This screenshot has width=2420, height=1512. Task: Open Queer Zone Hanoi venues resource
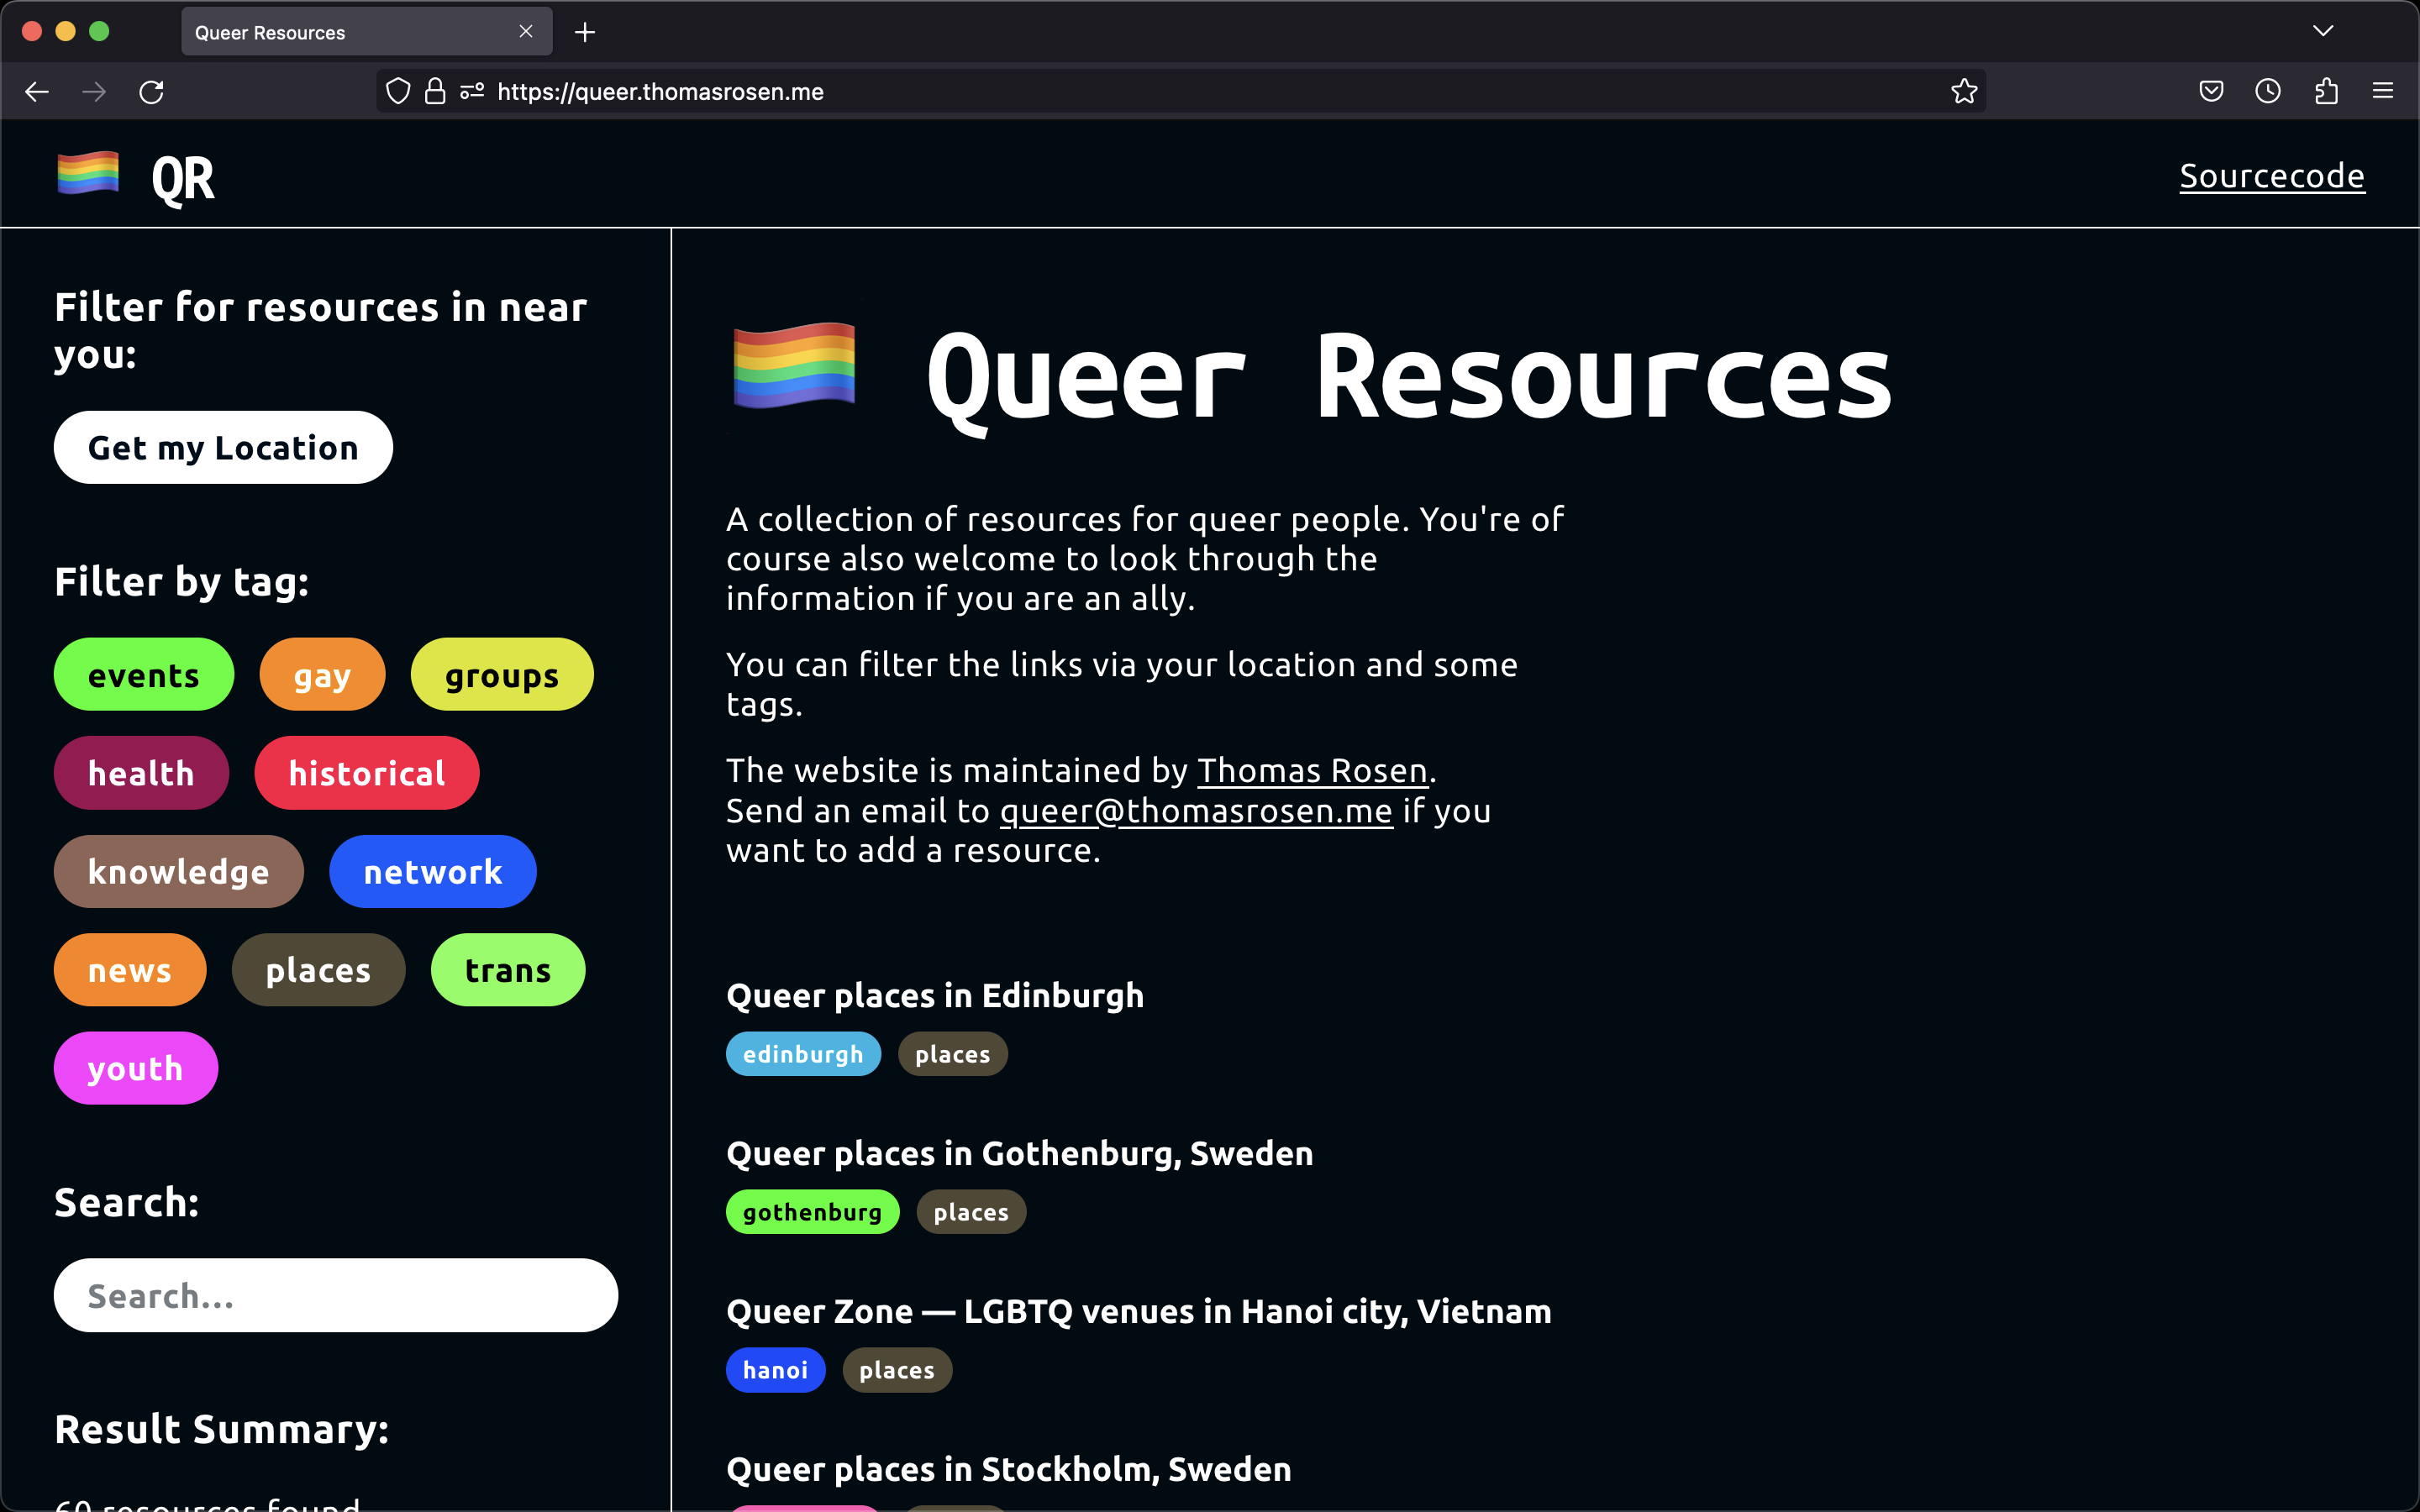[1139, 1311]
